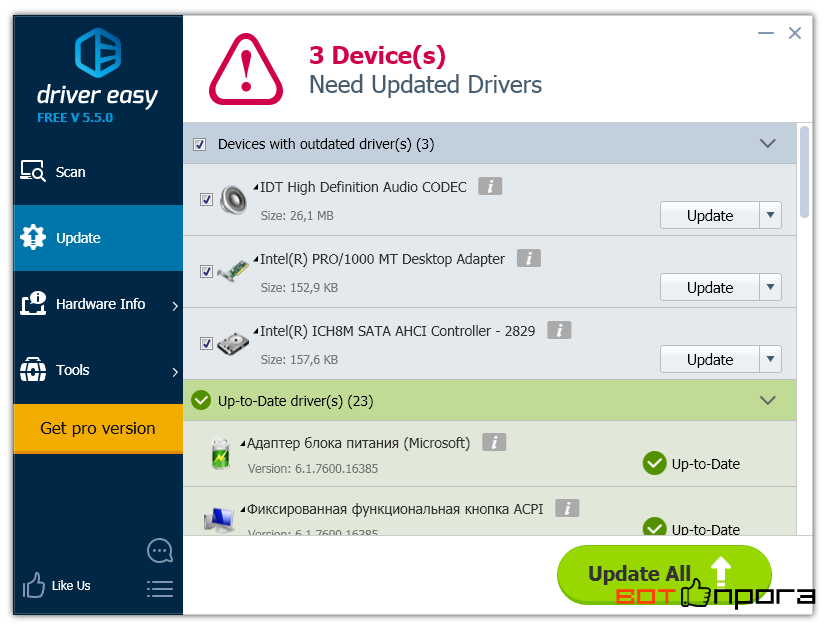The height and width of the screenshot is (629, 828).
Task: Click the battery icon of Адаптер блока питания
Action: (x=220, y=454)
